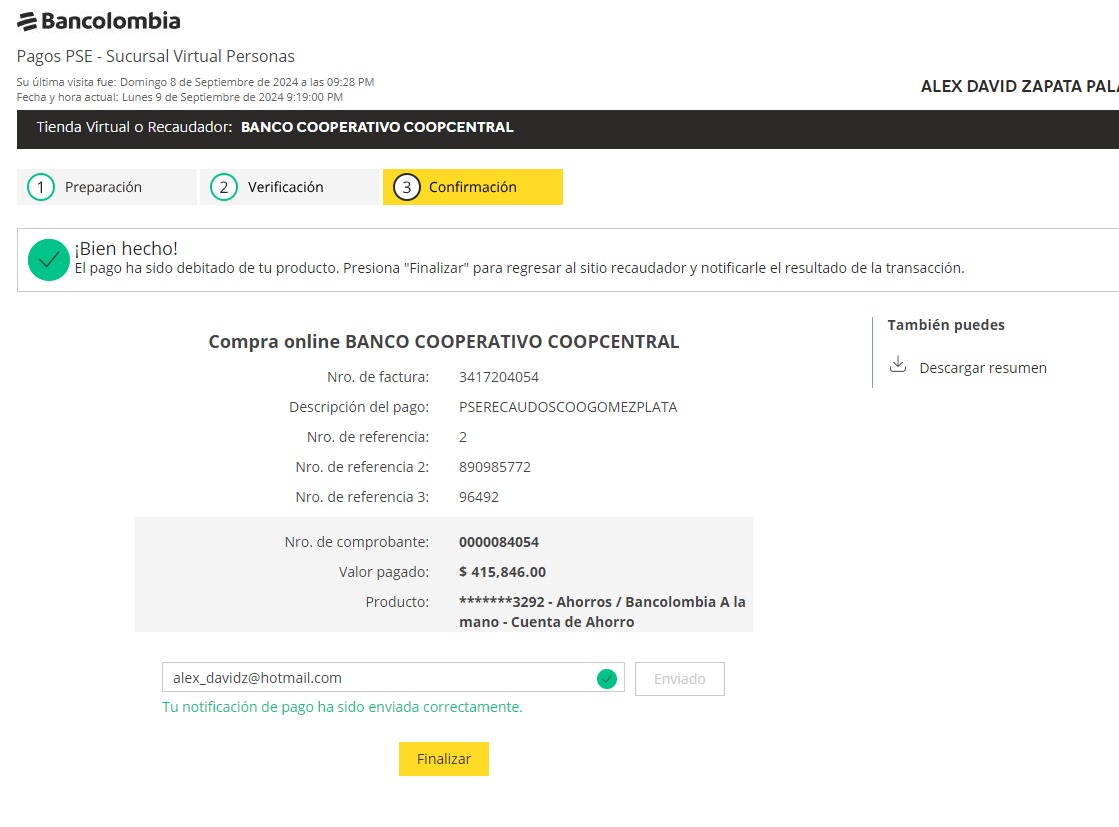The width and height of the screenshot is (1119, 827).
Task: Select the Verificación step tab
Action: pyautogui.click(x=286, y=187)
